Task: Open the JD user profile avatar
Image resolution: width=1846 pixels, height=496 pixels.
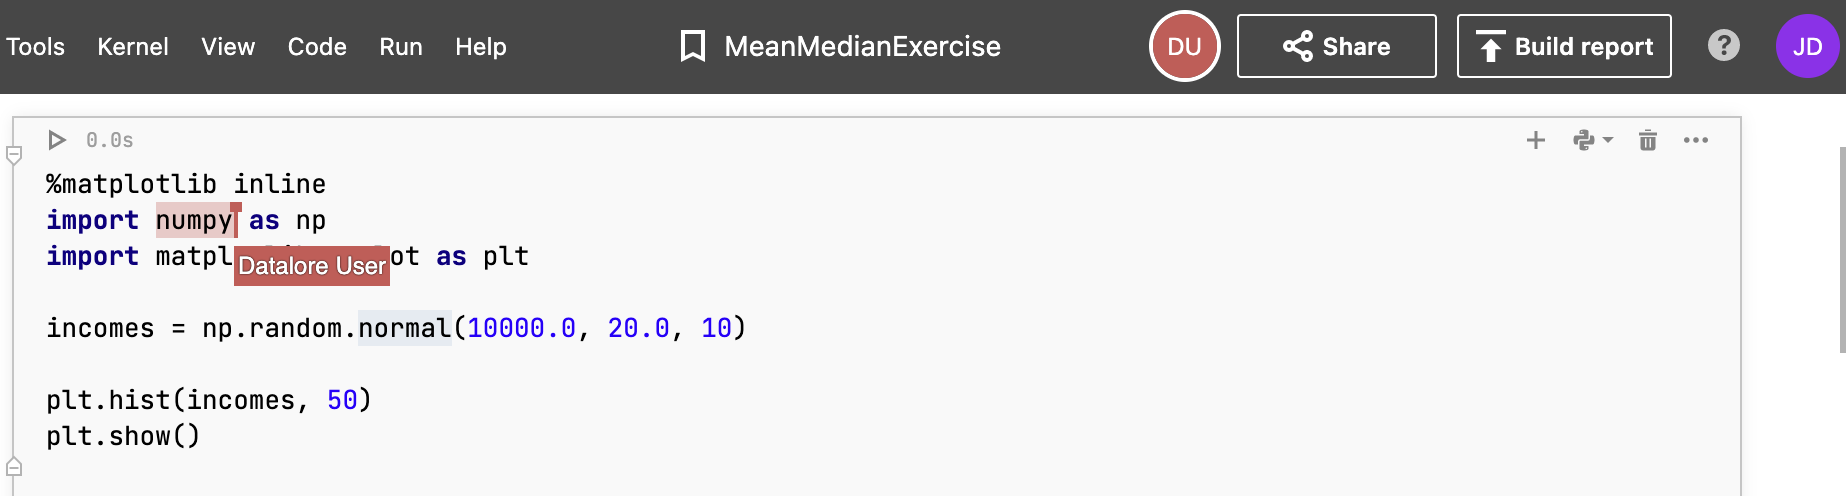Action: coord(1807,46)
